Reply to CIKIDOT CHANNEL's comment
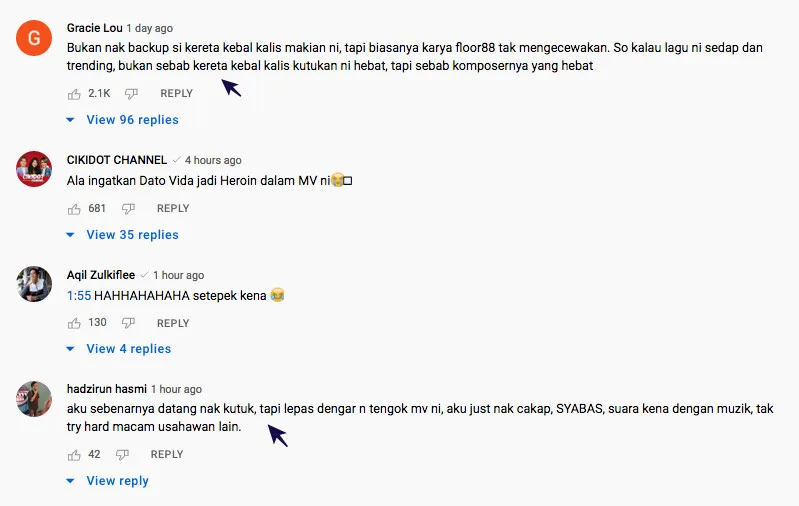Image resolution: width=799 pixels, height=506 pixels. [x=173, y=208]
